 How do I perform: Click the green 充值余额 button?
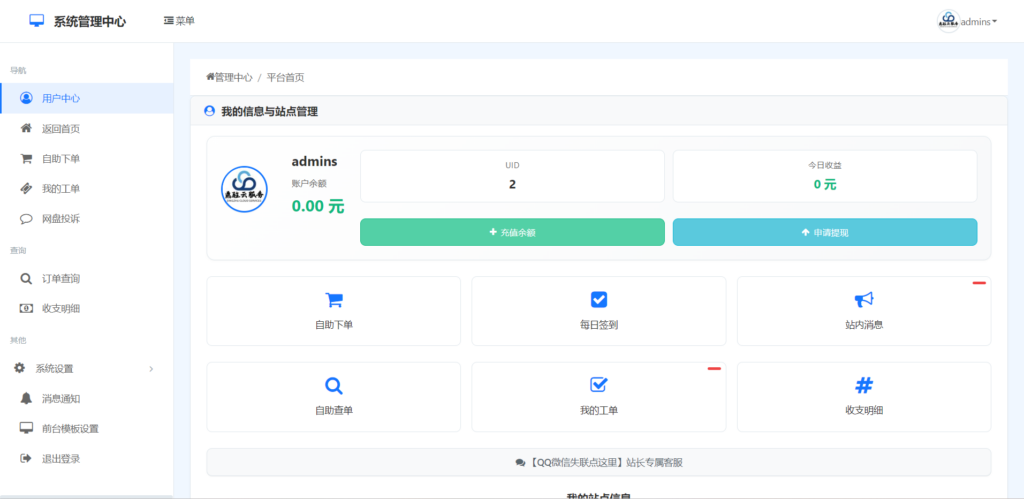(513, 233)
